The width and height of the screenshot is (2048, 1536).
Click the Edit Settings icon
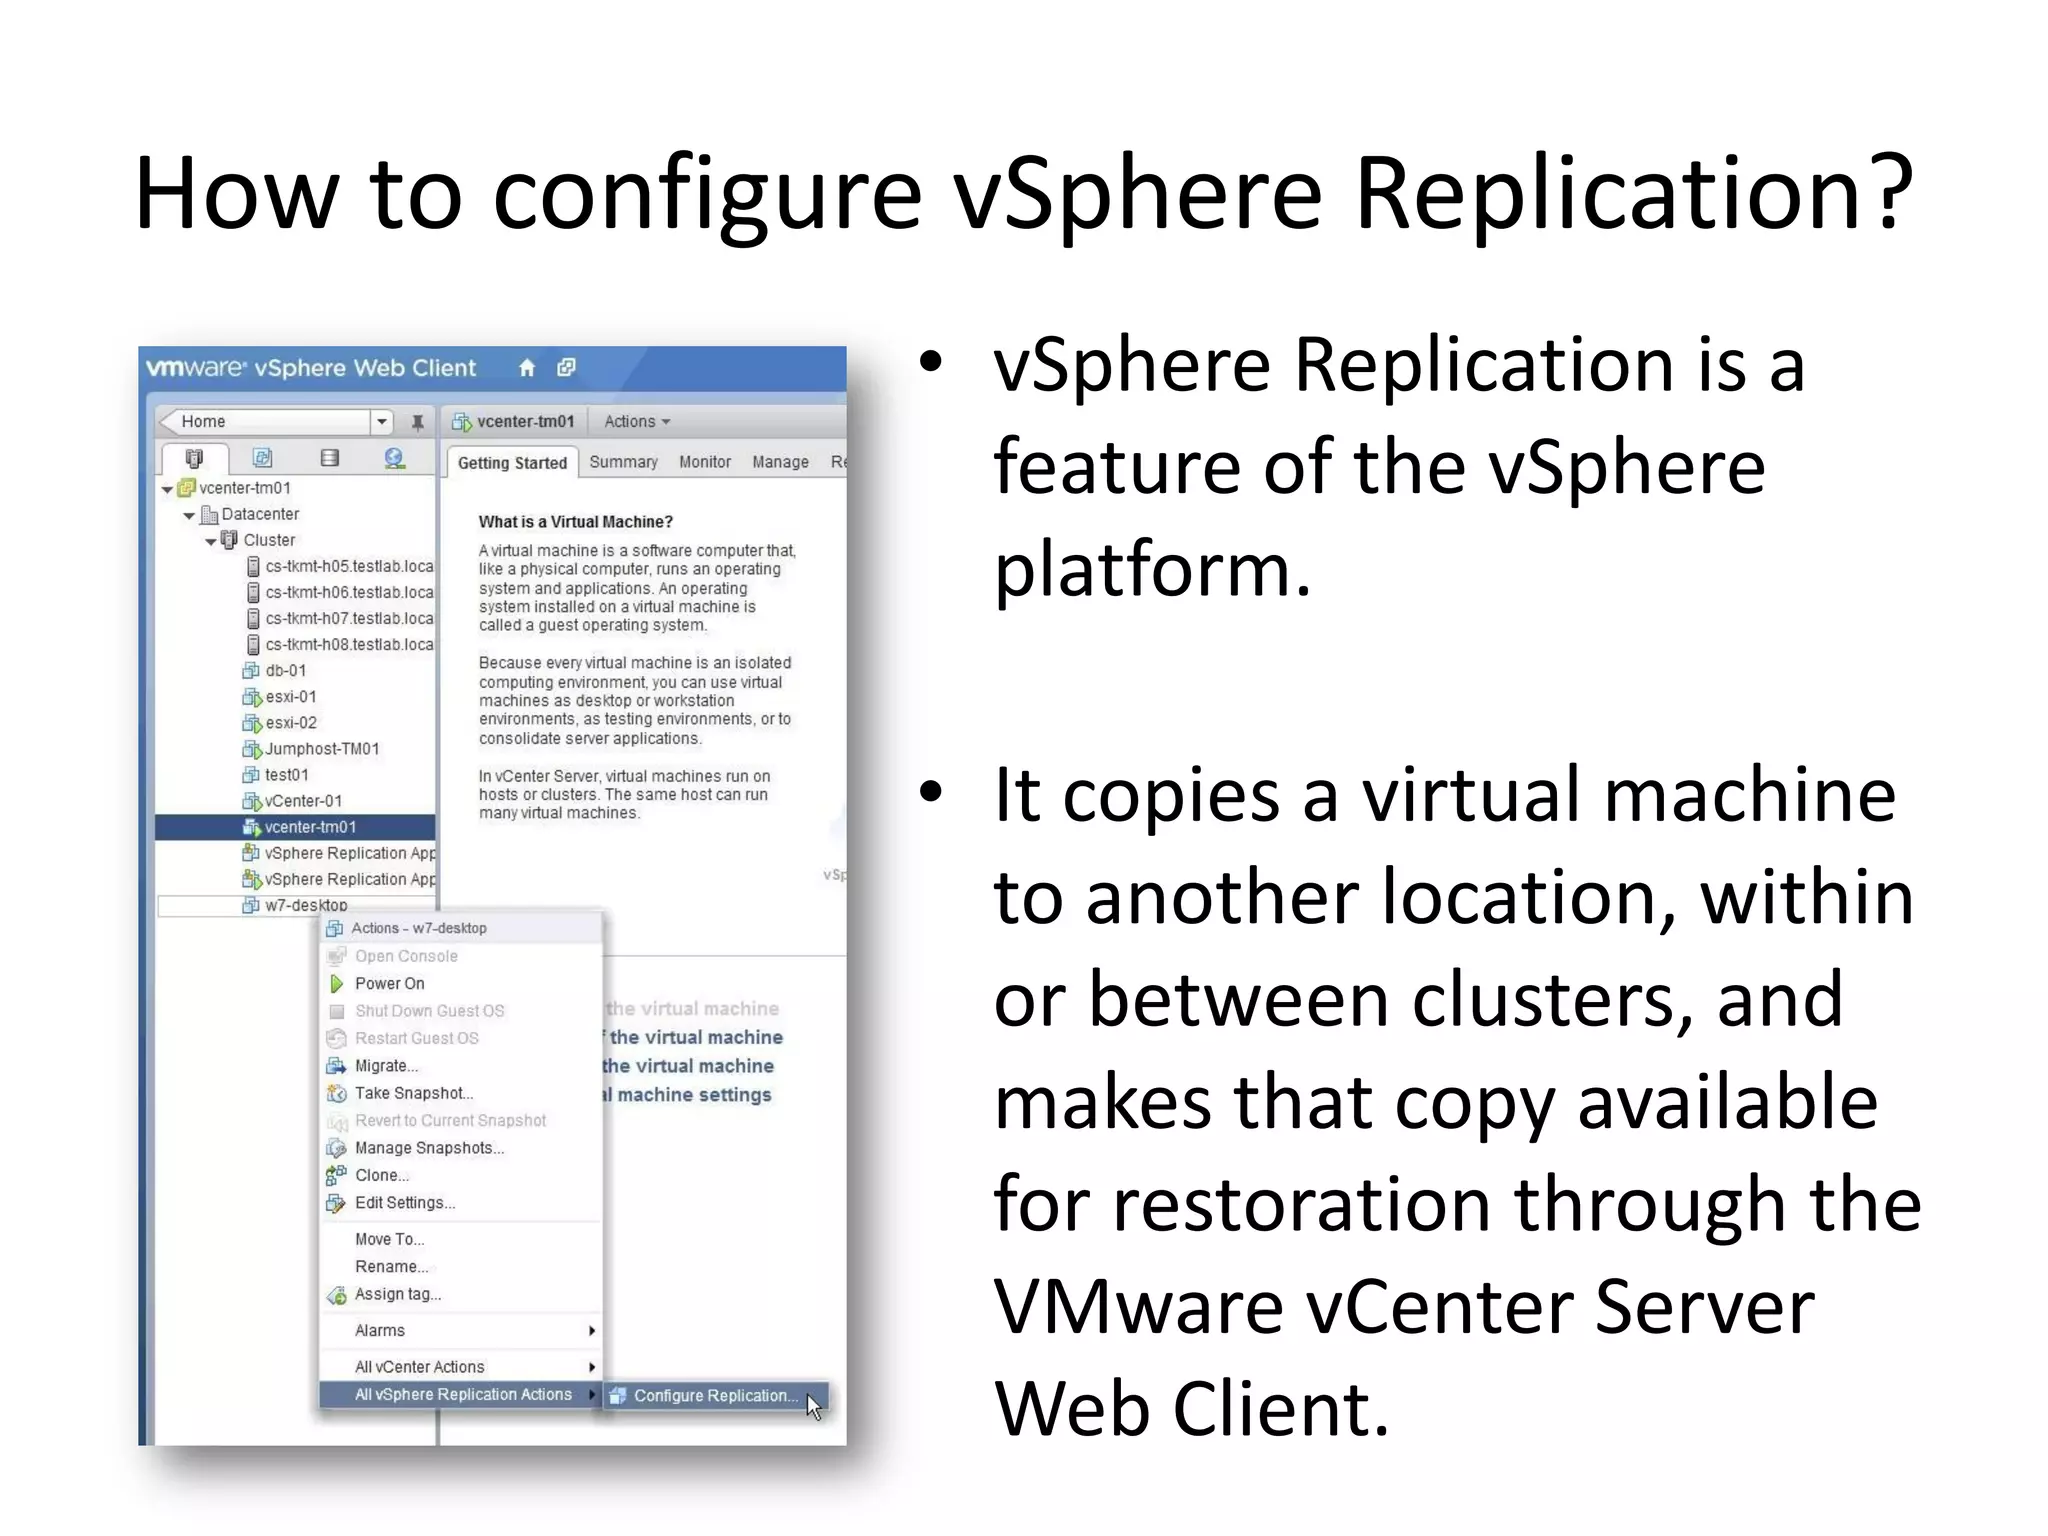pos(336,1203)
